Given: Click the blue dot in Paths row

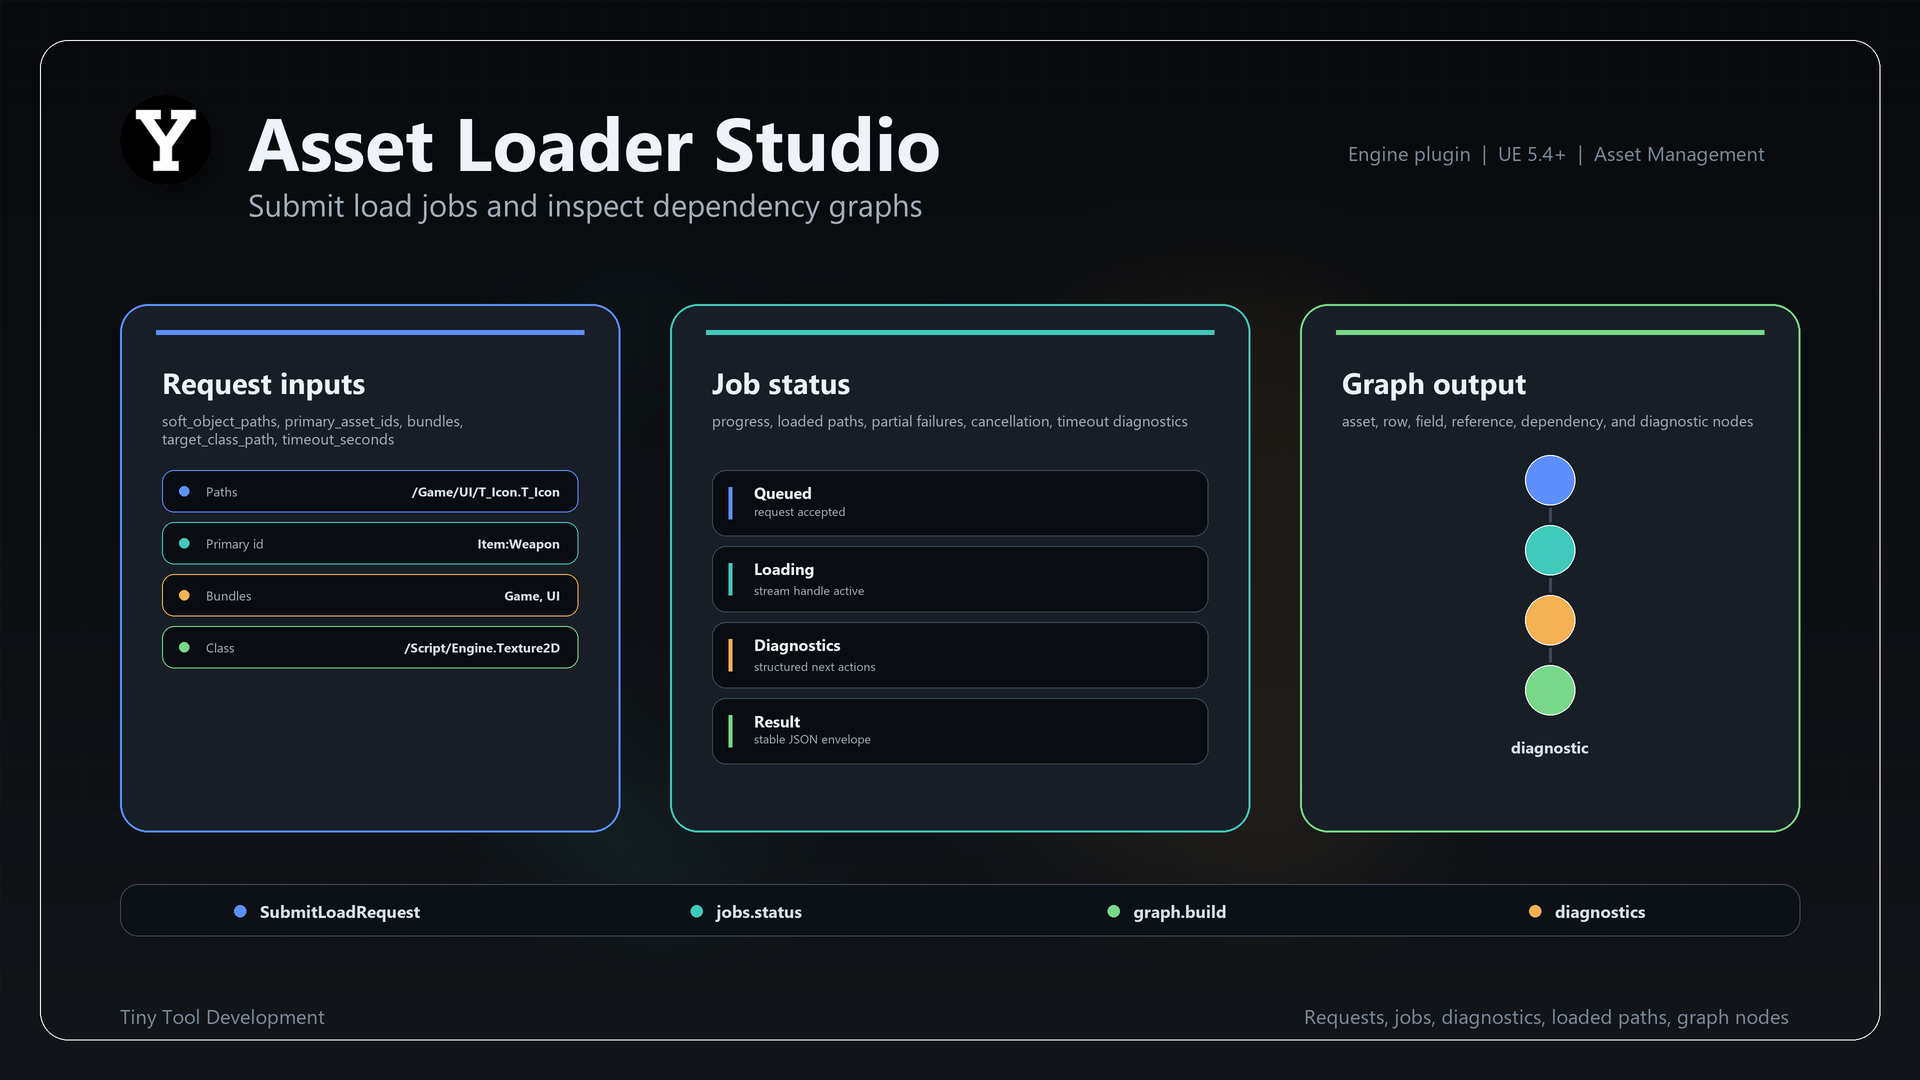Looking at the screenshot, I should point(184,491).
